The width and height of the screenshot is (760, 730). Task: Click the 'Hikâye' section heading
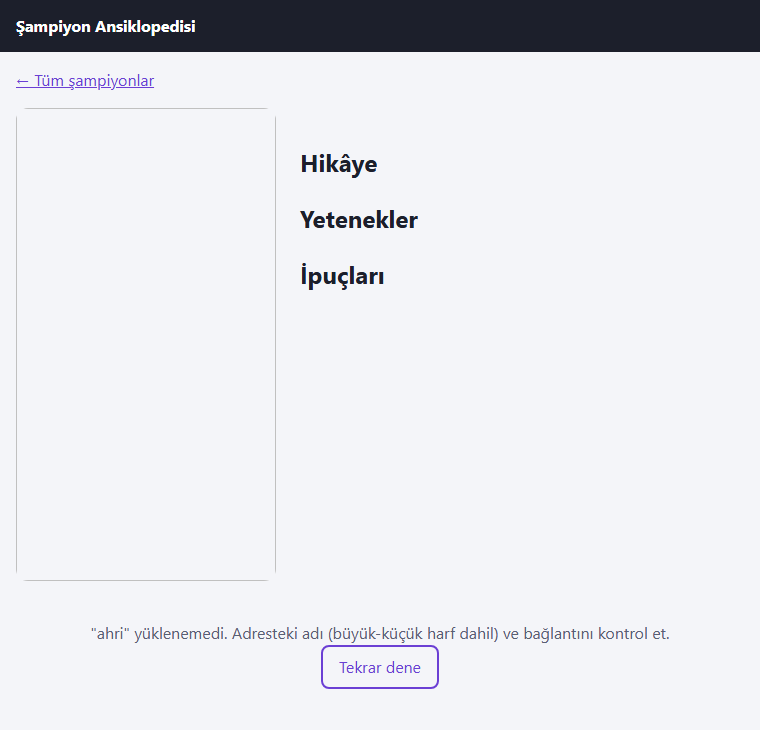(339, 164)
